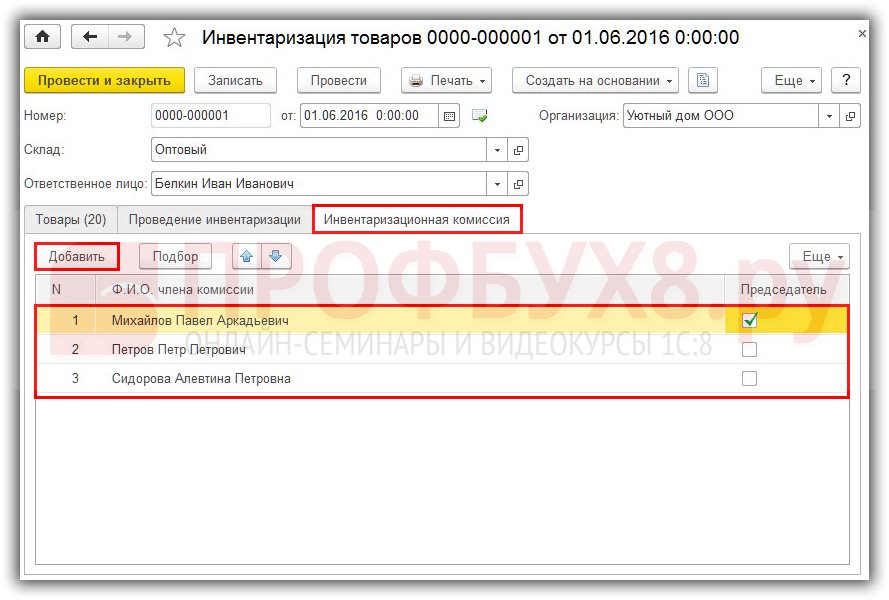
Task: Move commission member up with arrow
Action: click(246, 256)
